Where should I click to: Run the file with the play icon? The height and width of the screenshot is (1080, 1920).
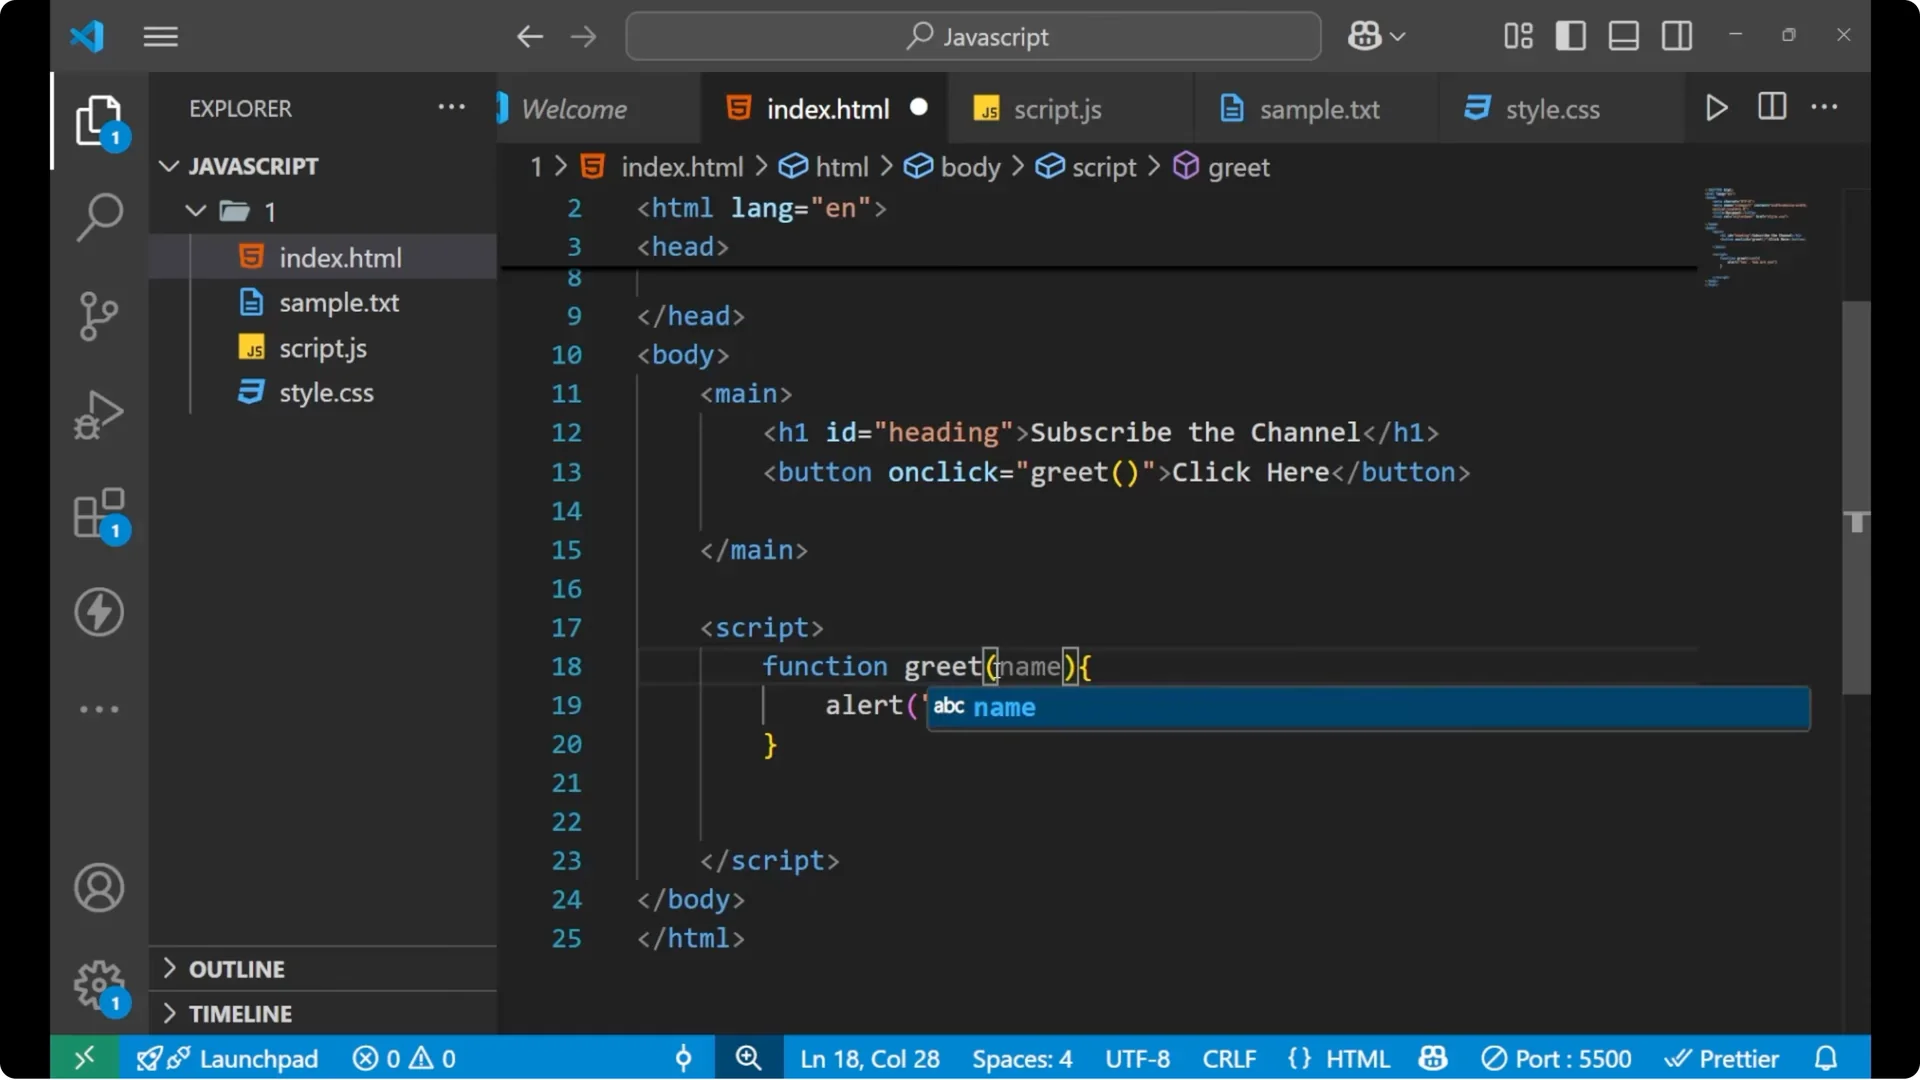(x=1717, y=107)
